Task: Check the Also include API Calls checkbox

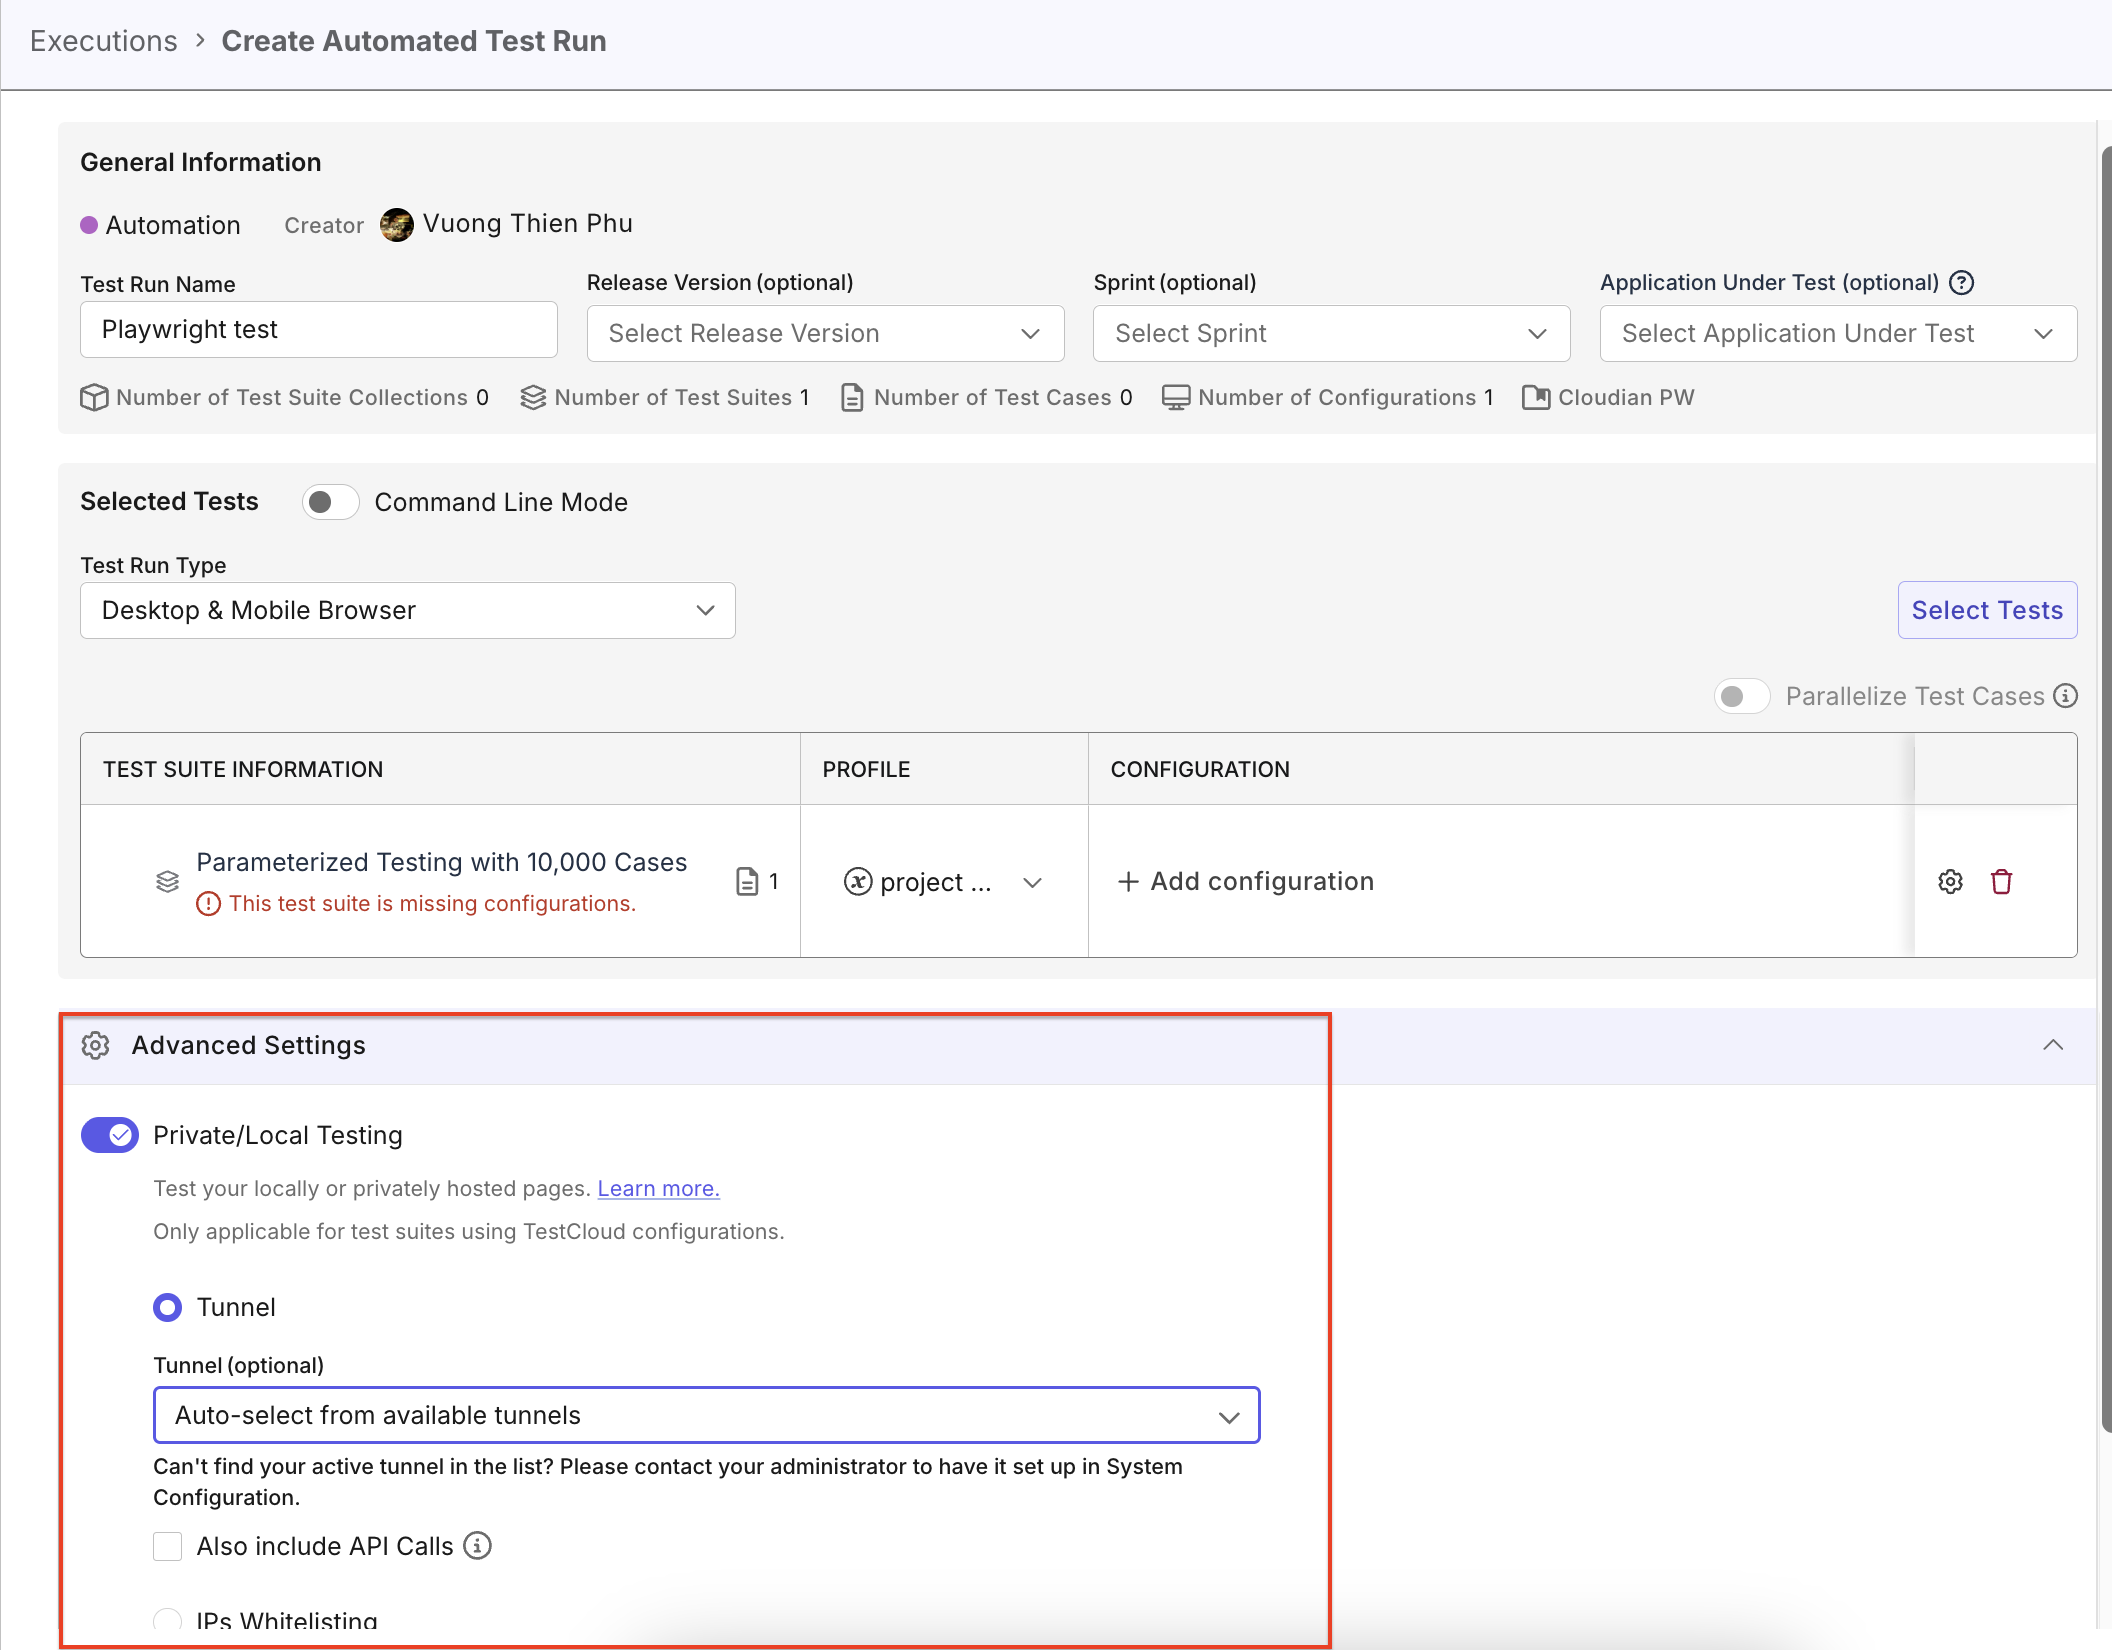Action: [x=167, y=1546]
